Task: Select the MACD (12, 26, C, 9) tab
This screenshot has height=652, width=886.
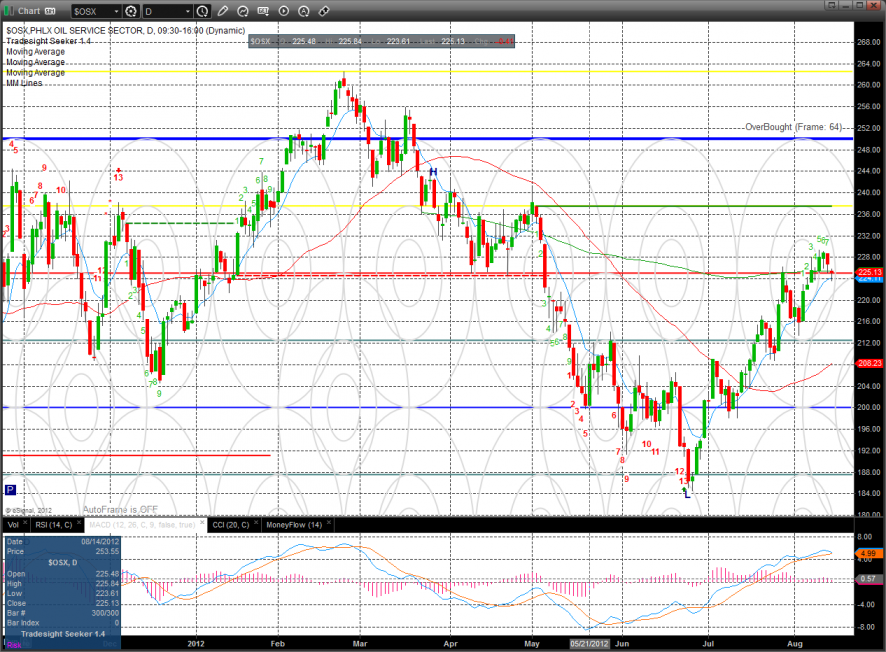Action: coord(142,525)
